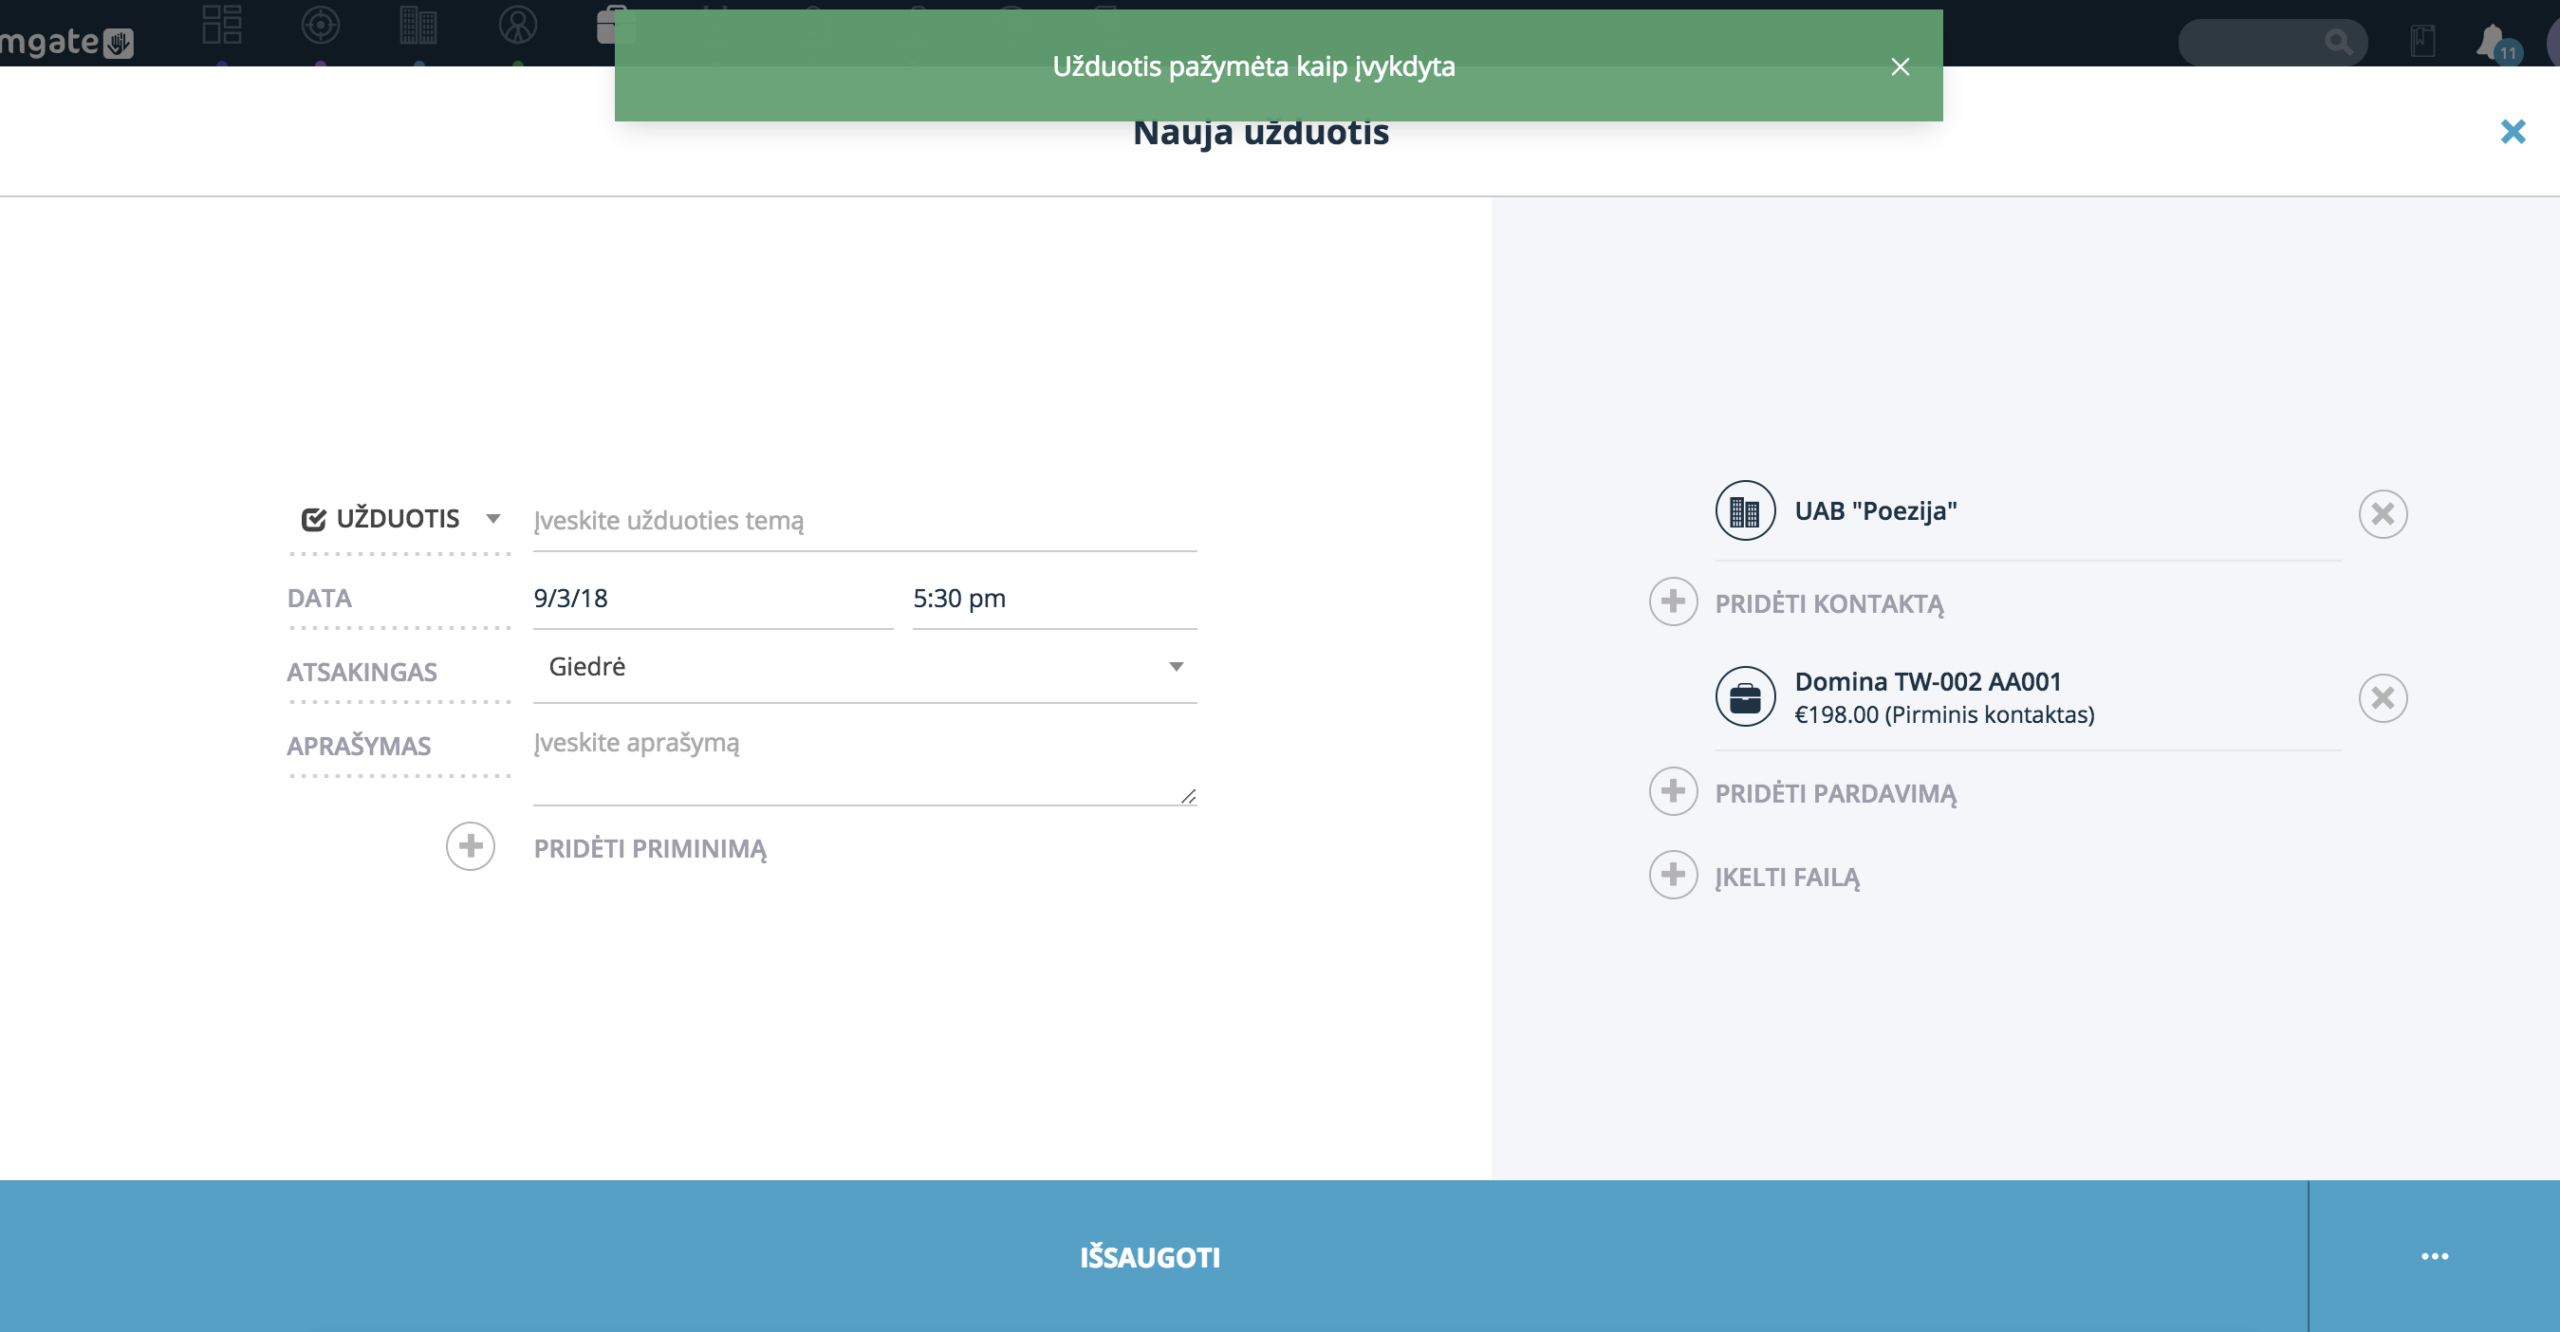Click the UAB "Poezija" company building icon
2560x1332 pixels.
1745,511
